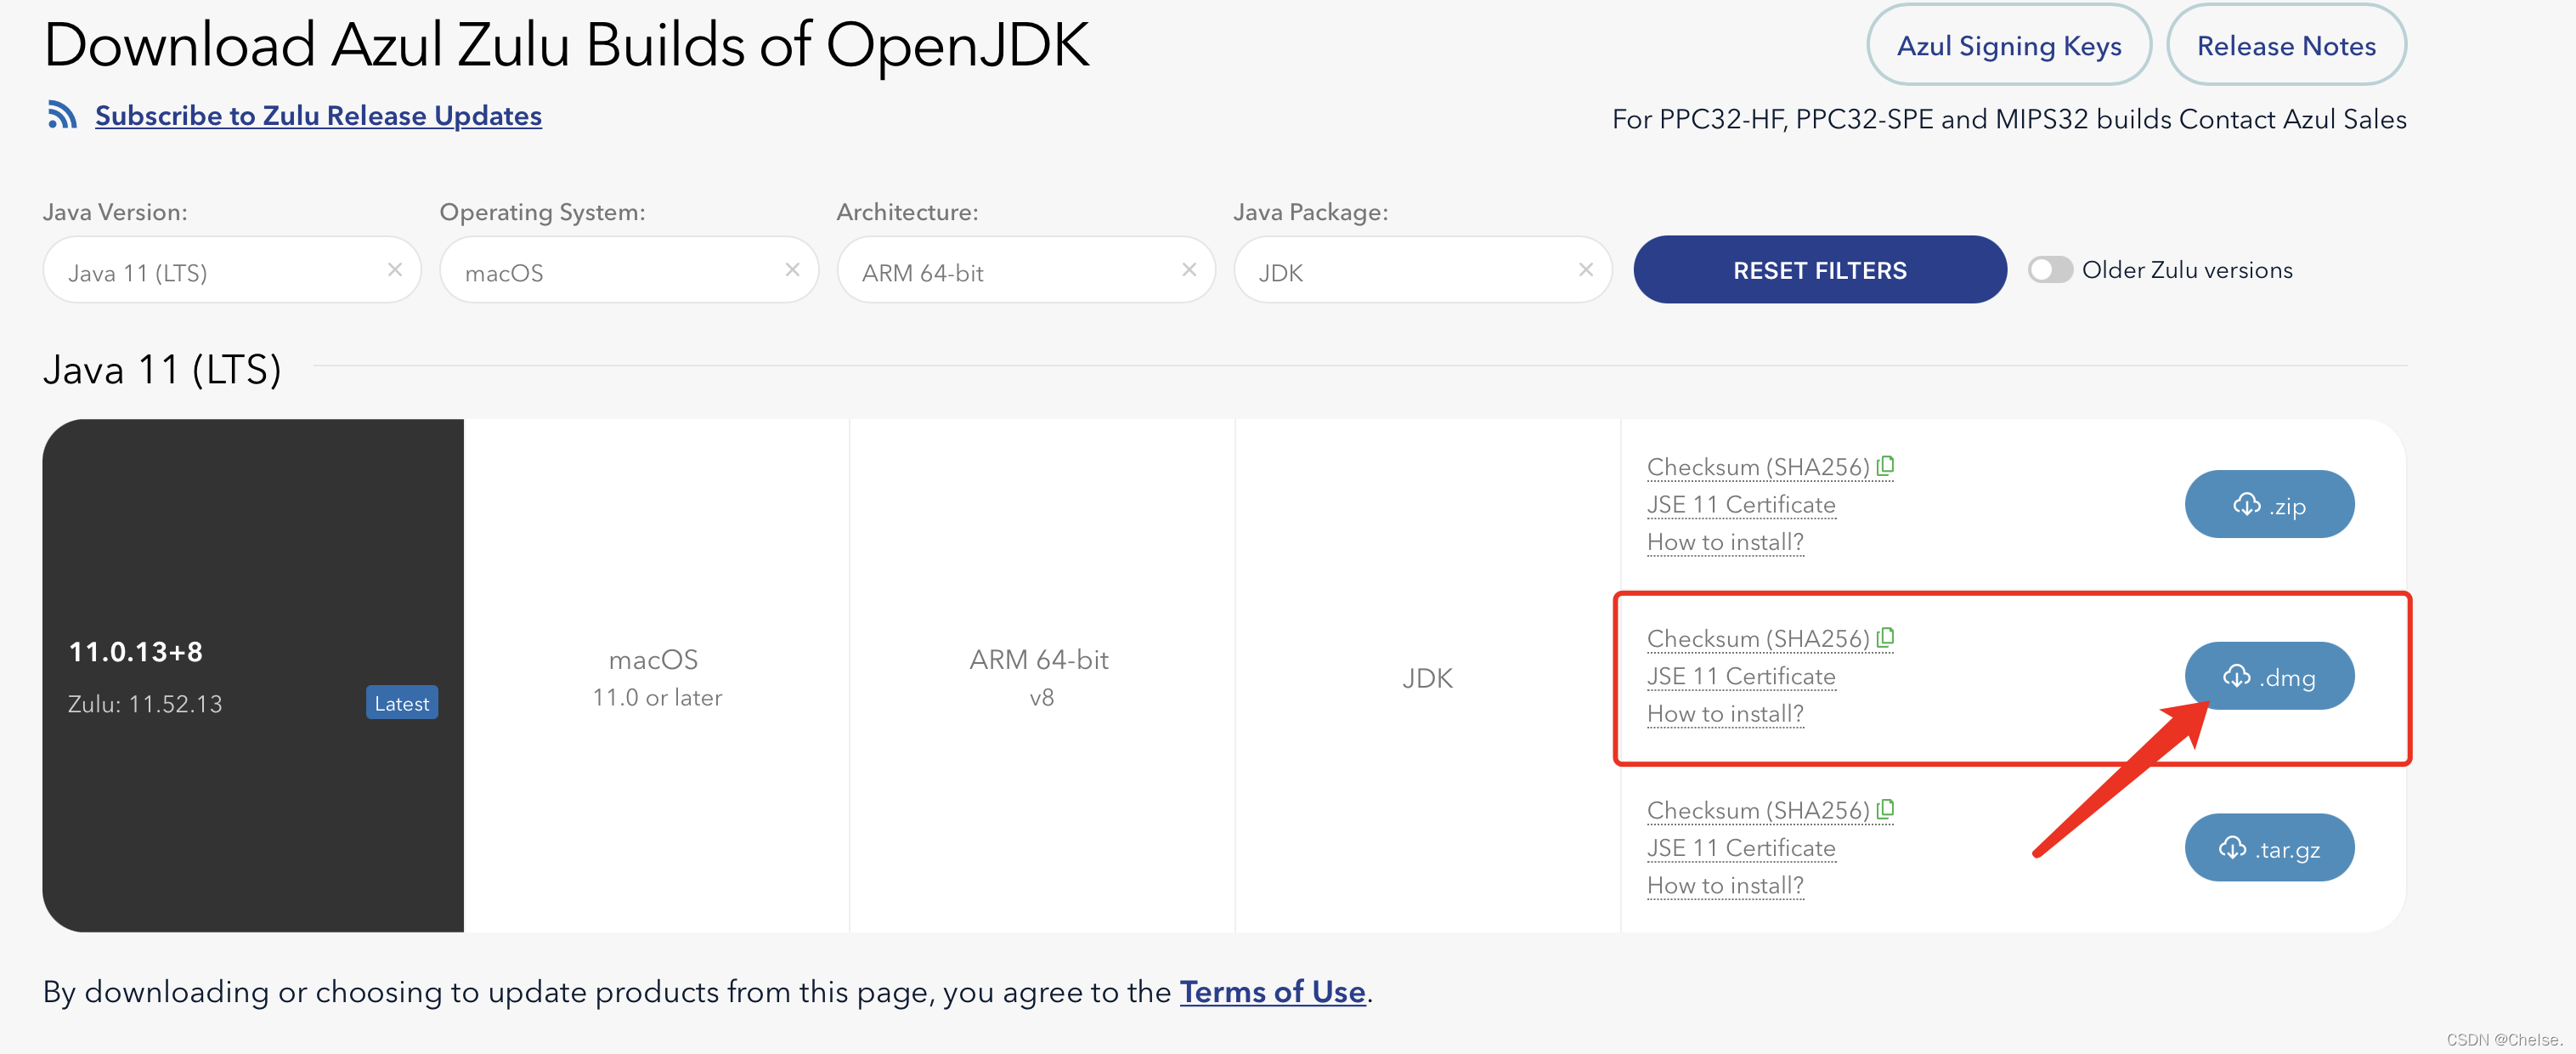
Task: Open the Terms of Use link
Action: [1272, 991]
